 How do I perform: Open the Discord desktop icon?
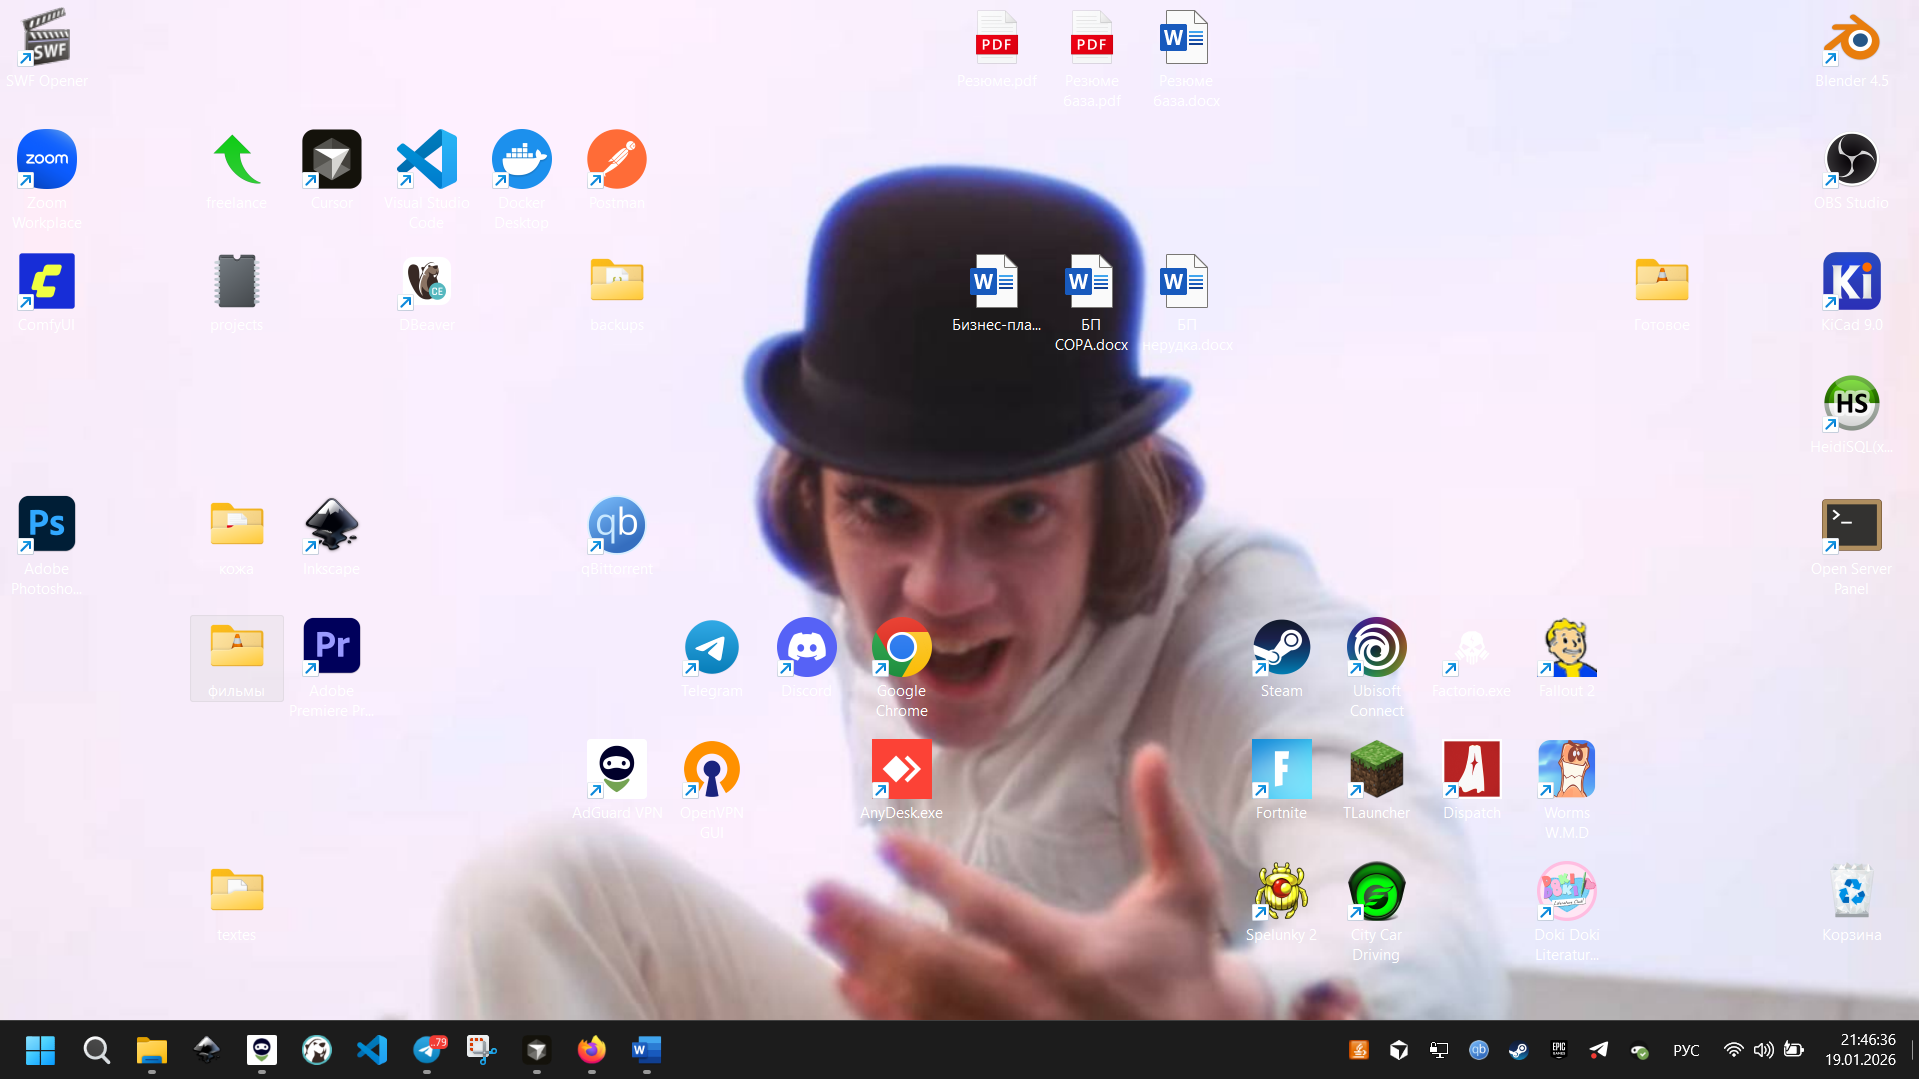(806, 648)
